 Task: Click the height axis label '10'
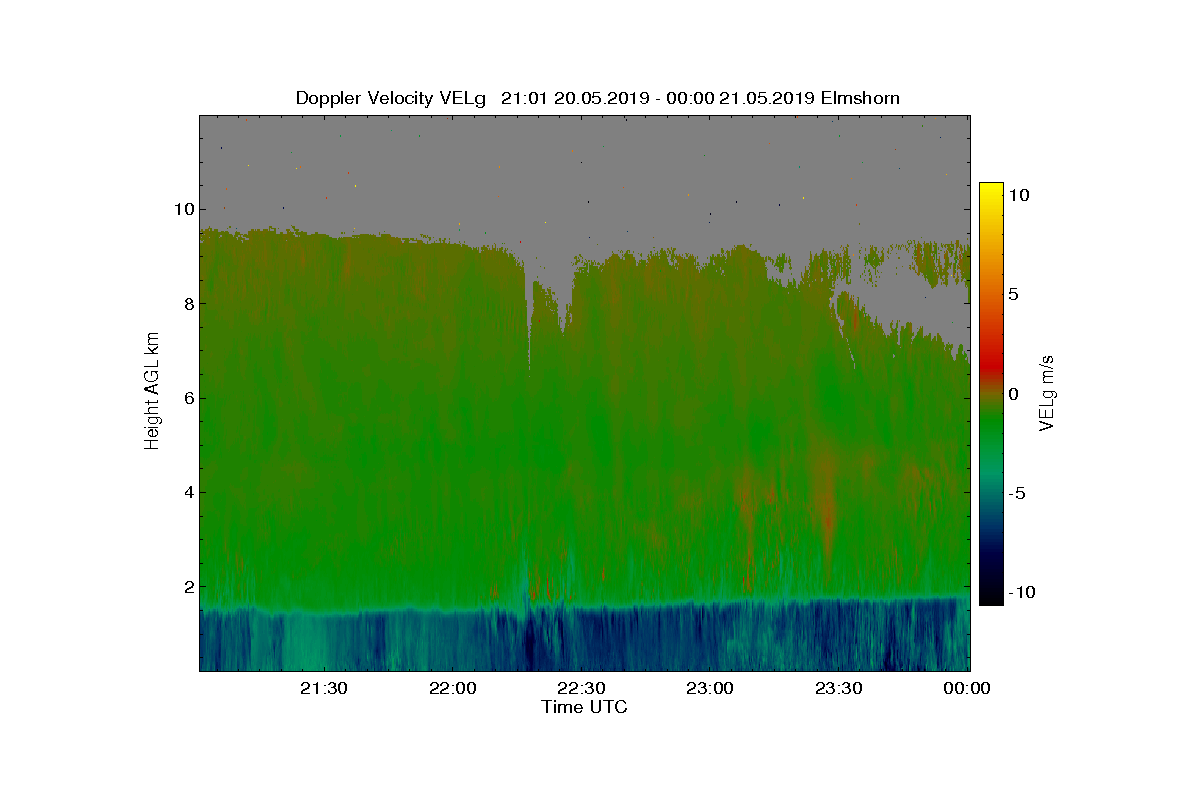(x=182, y=209)
